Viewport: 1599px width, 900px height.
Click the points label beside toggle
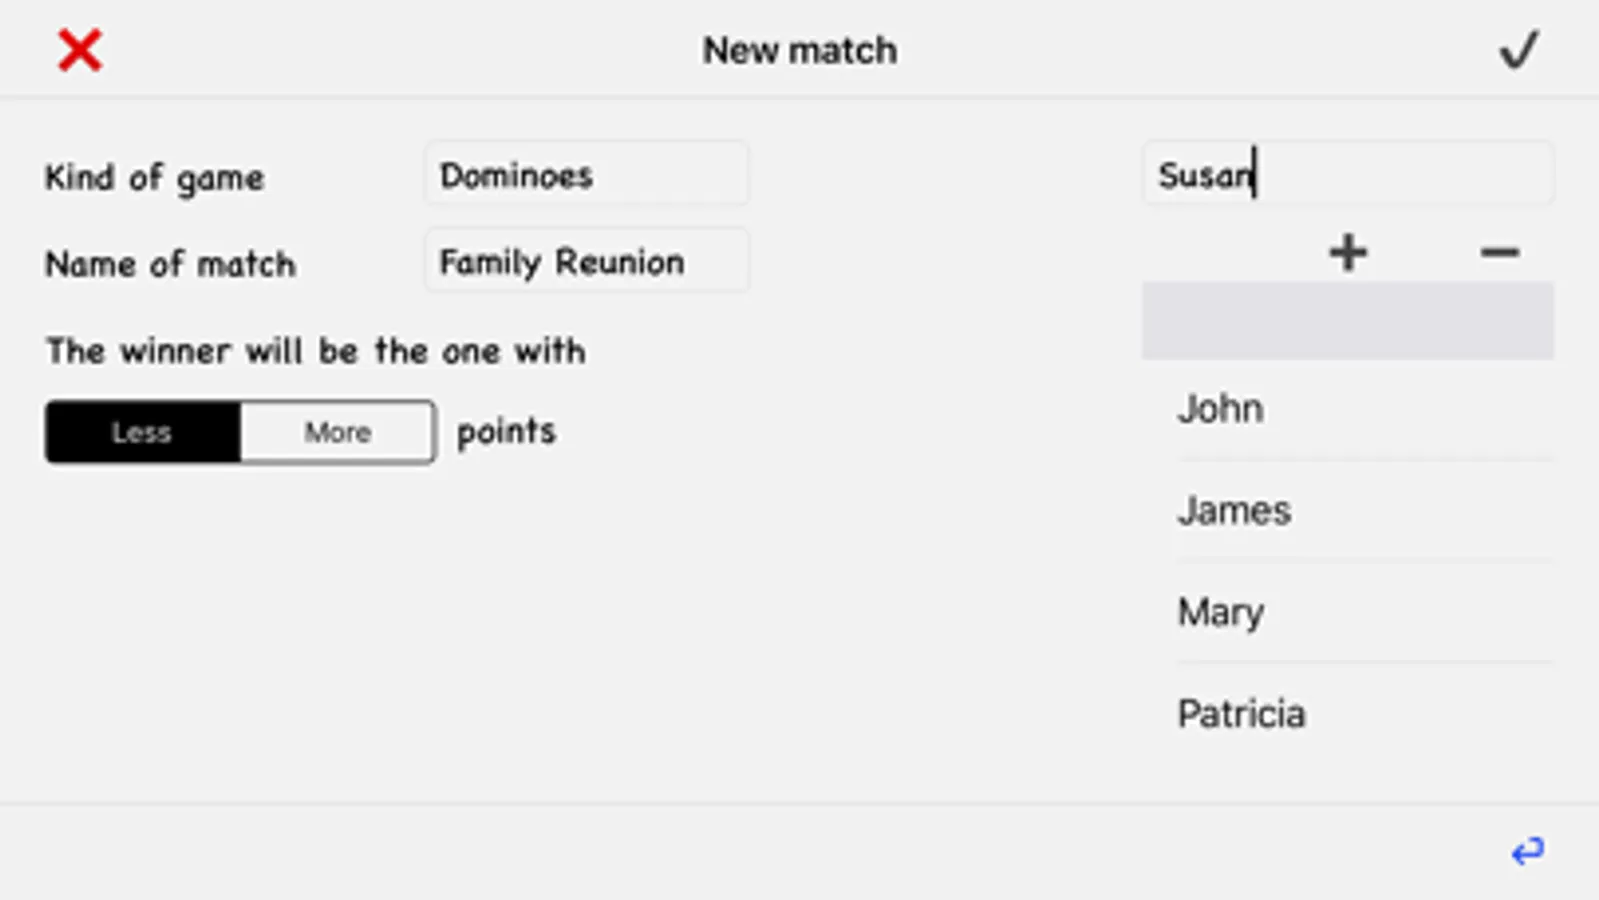[506, 432]
